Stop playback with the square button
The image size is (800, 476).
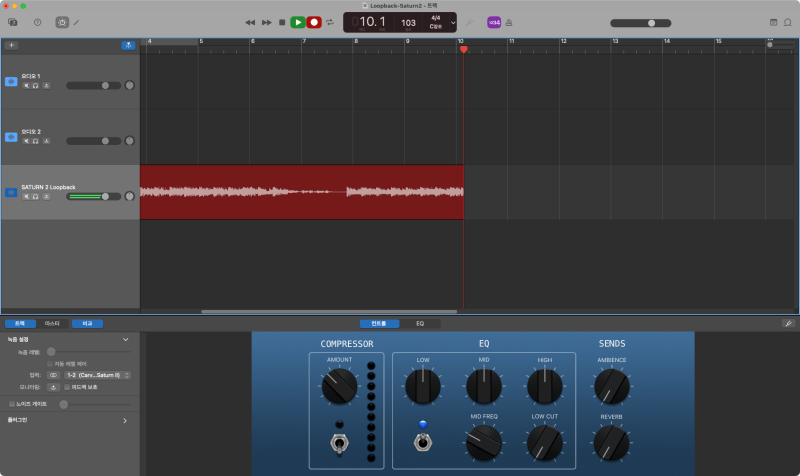(x=282, y=22)
